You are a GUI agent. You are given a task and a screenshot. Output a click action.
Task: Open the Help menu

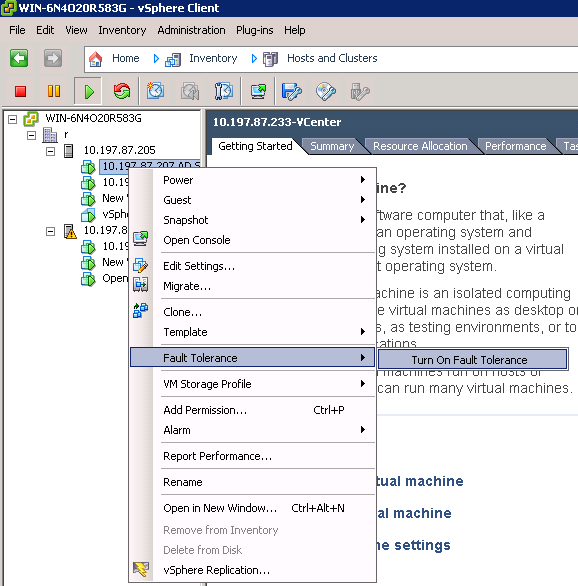tap(294, 30)
